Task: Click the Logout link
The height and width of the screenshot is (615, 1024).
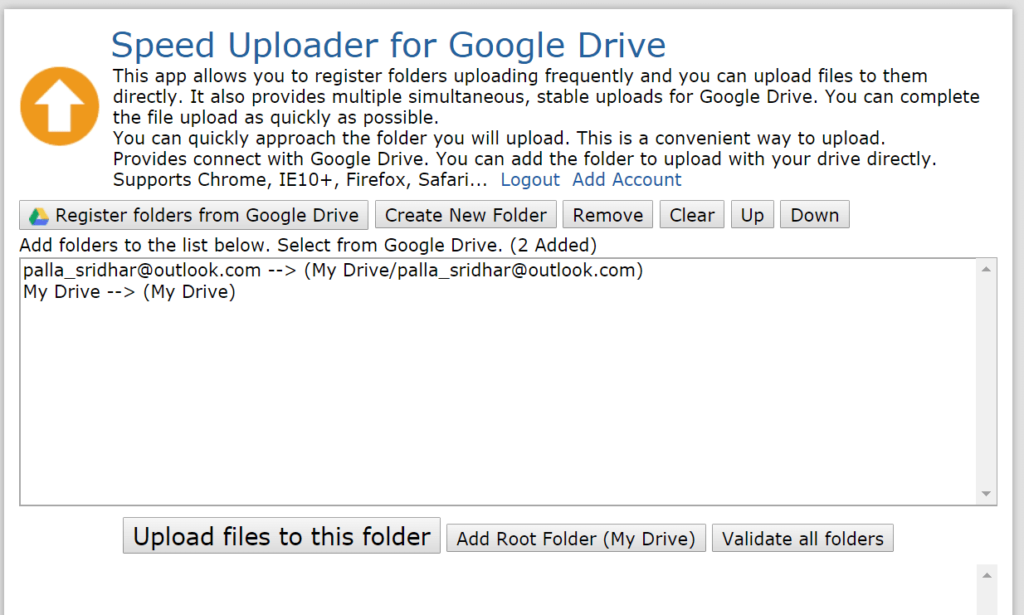Action: (530, 180)
